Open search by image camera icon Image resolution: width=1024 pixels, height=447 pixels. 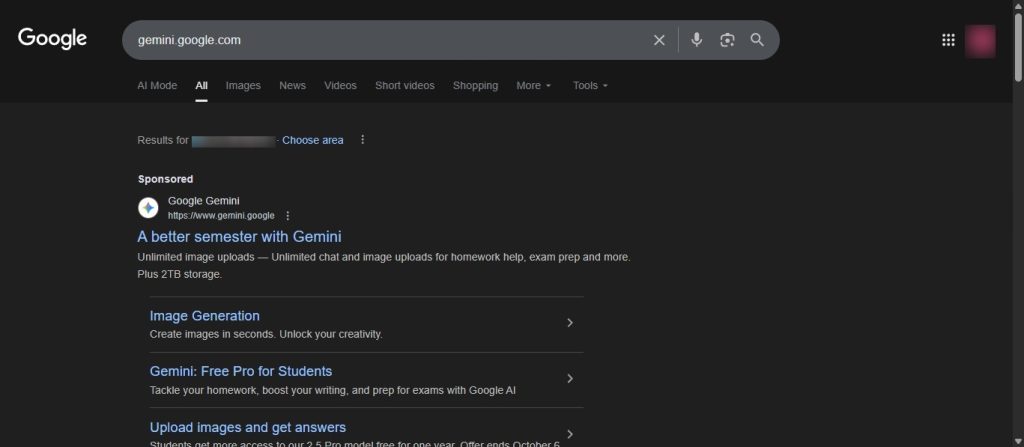pos(727,40)
